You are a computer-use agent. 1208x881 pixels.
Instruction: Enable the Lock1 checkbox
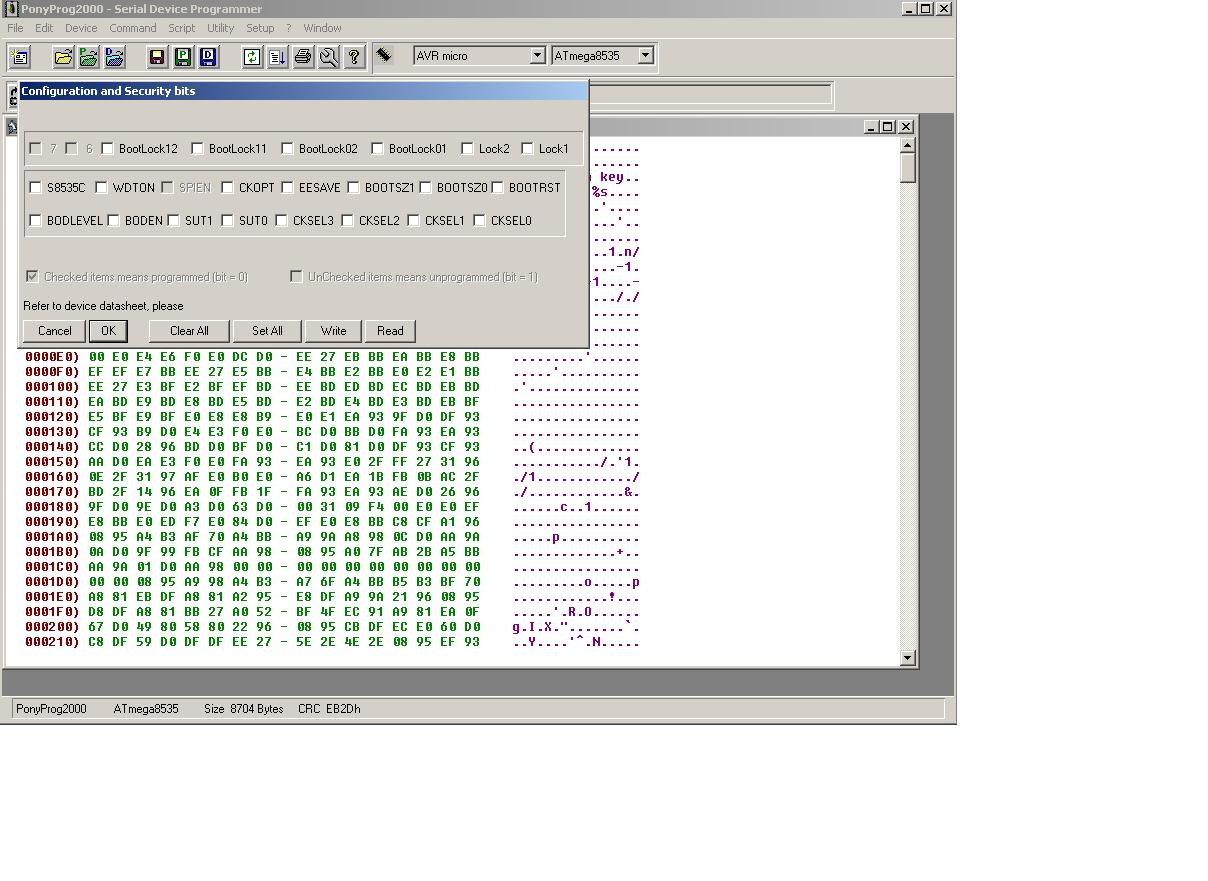tap(527, 148)
